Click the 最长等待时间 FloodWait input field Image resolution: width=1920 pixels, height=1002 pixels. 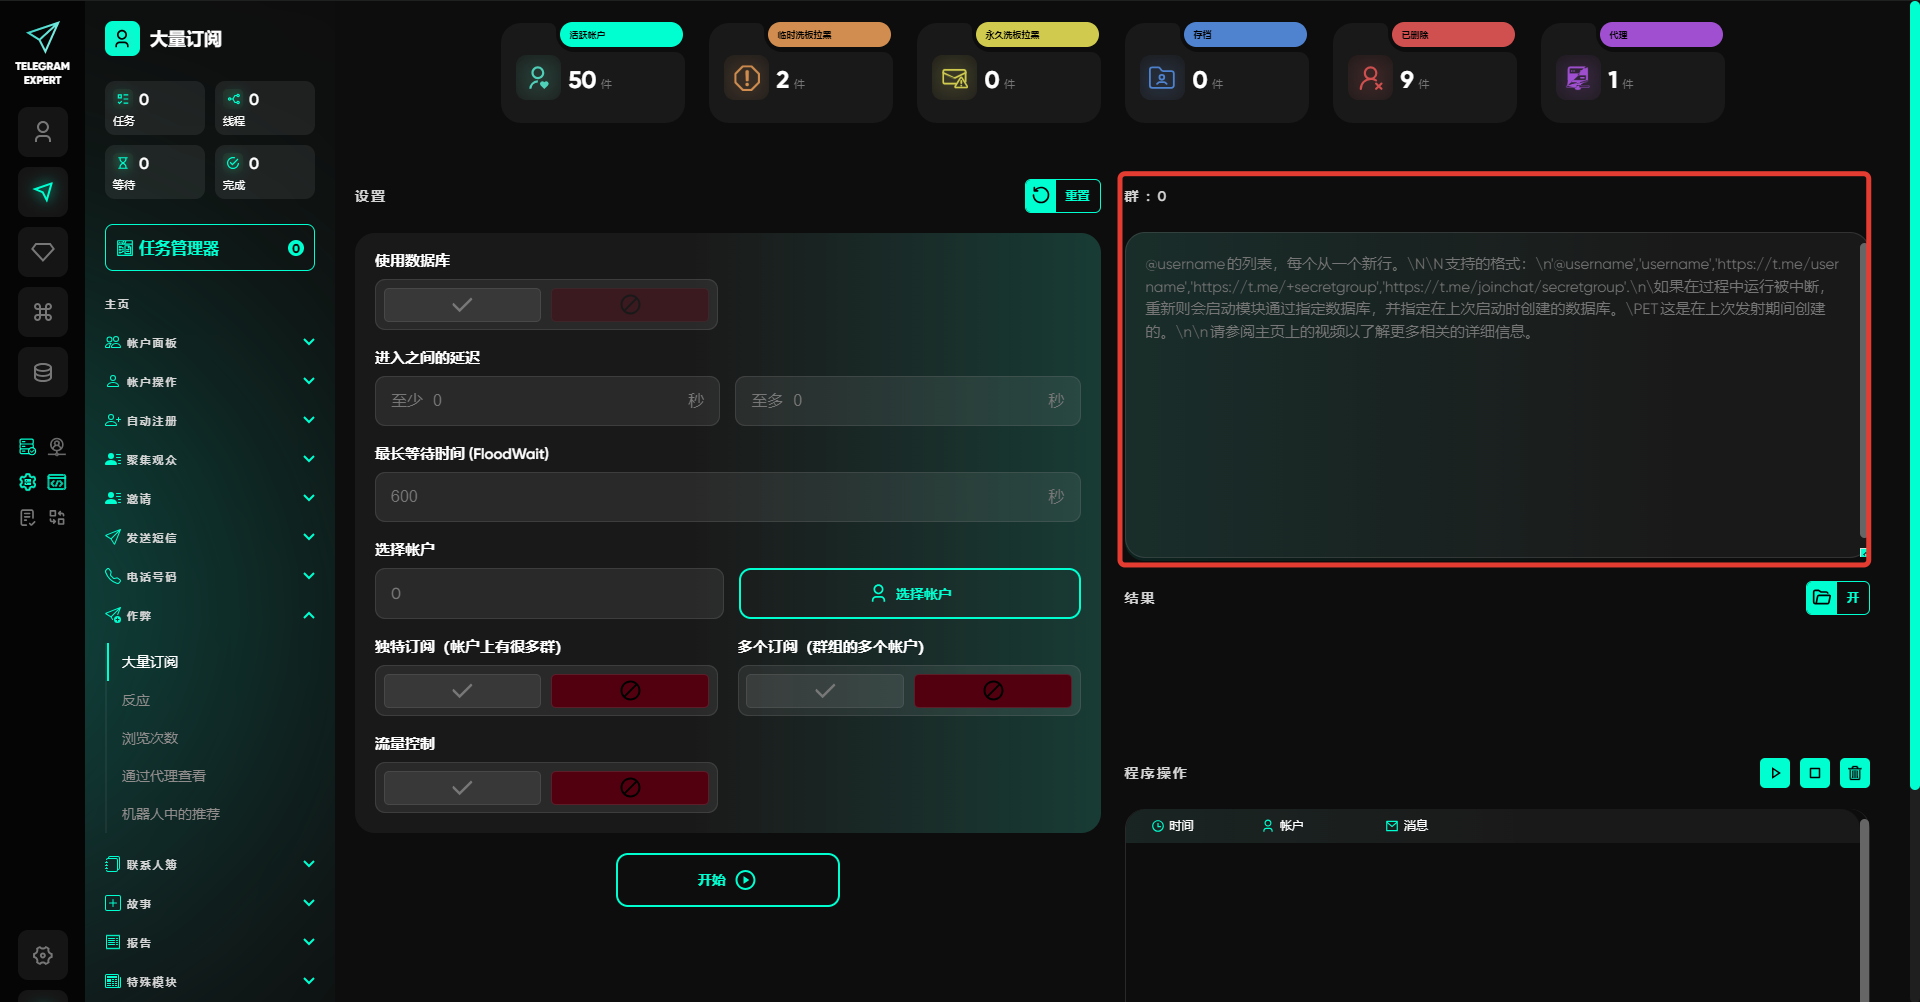click(710, 497)
